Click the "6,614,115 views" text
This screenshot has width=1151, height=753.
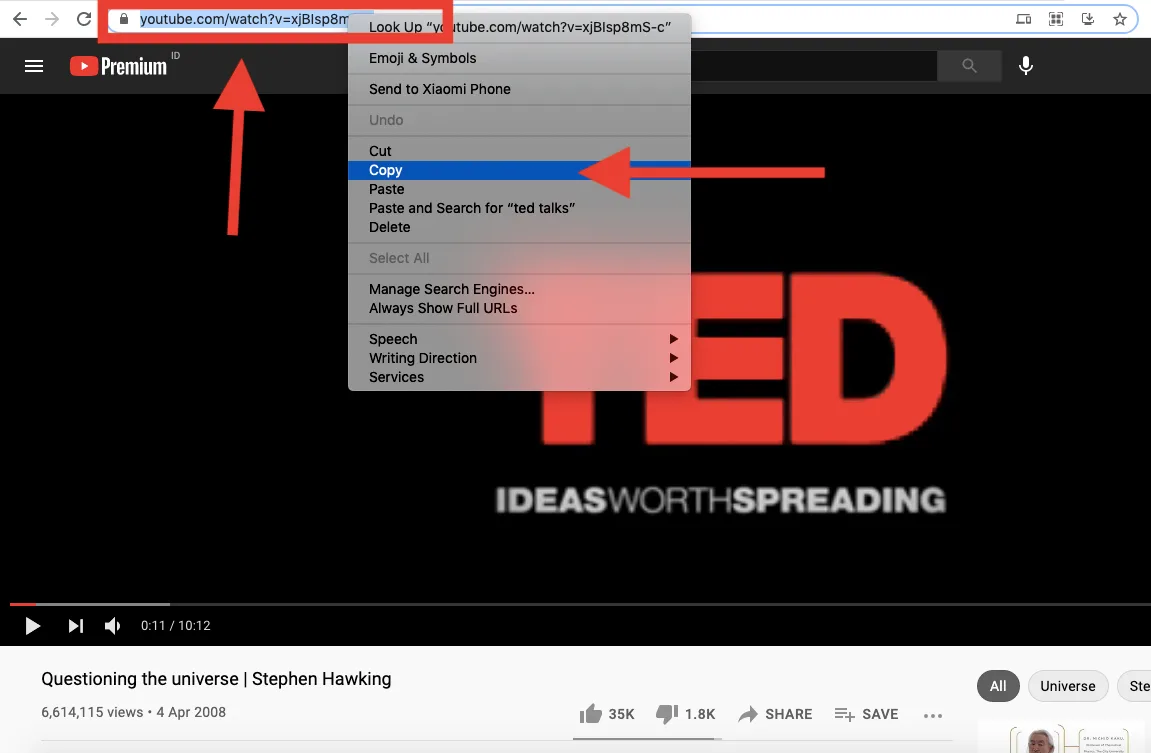click(x=92, y=712)
